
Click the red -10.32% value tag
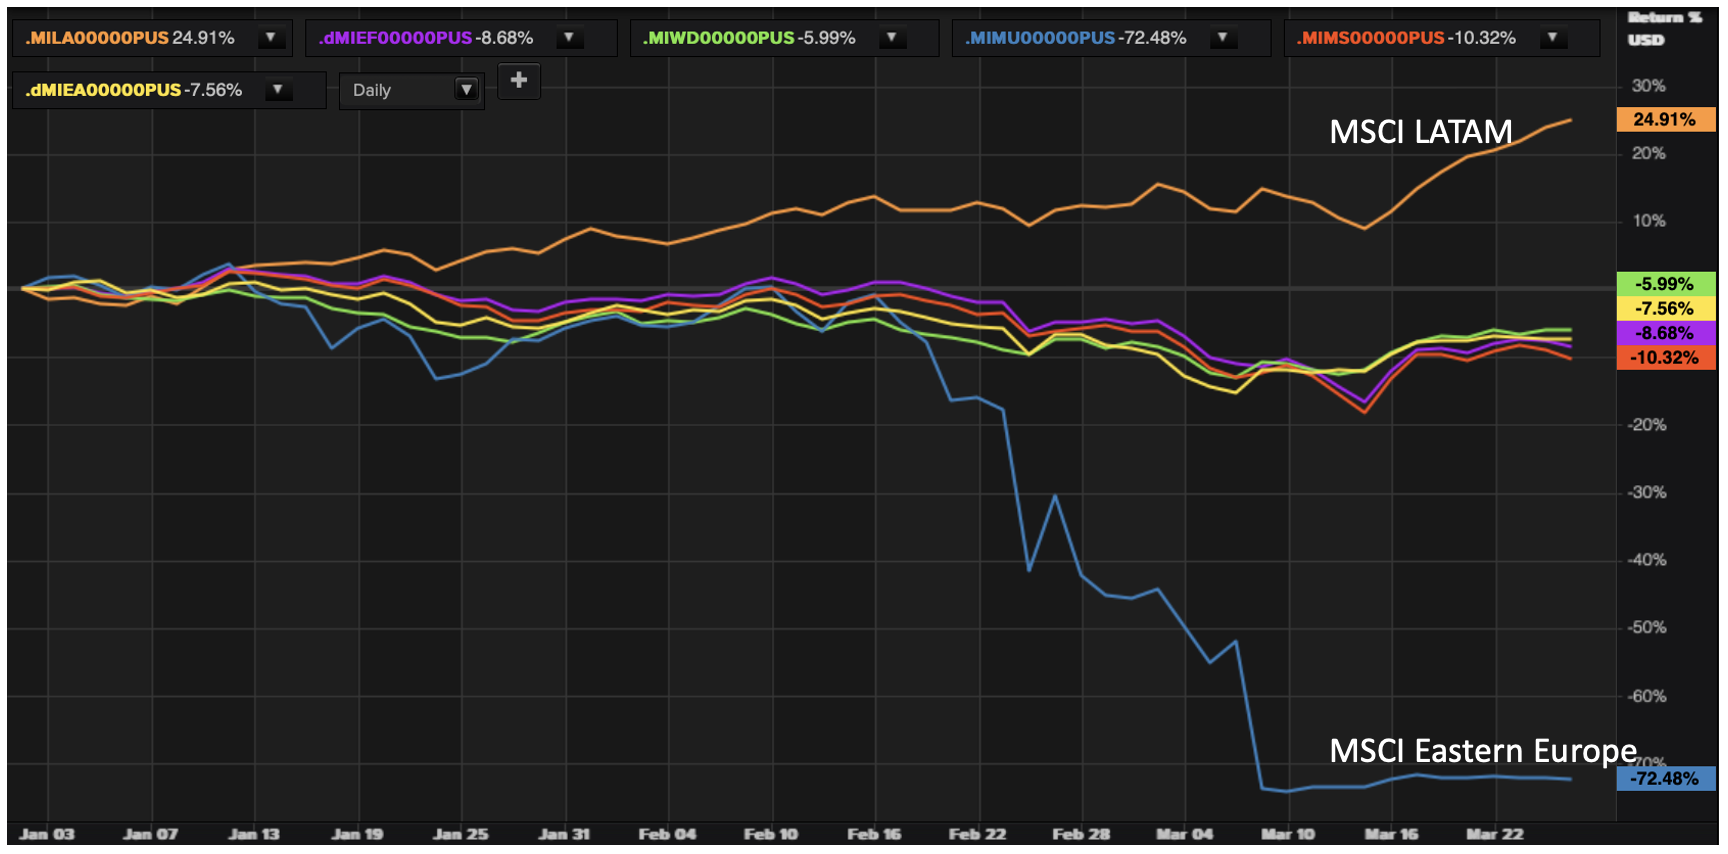pos(1666,357)
